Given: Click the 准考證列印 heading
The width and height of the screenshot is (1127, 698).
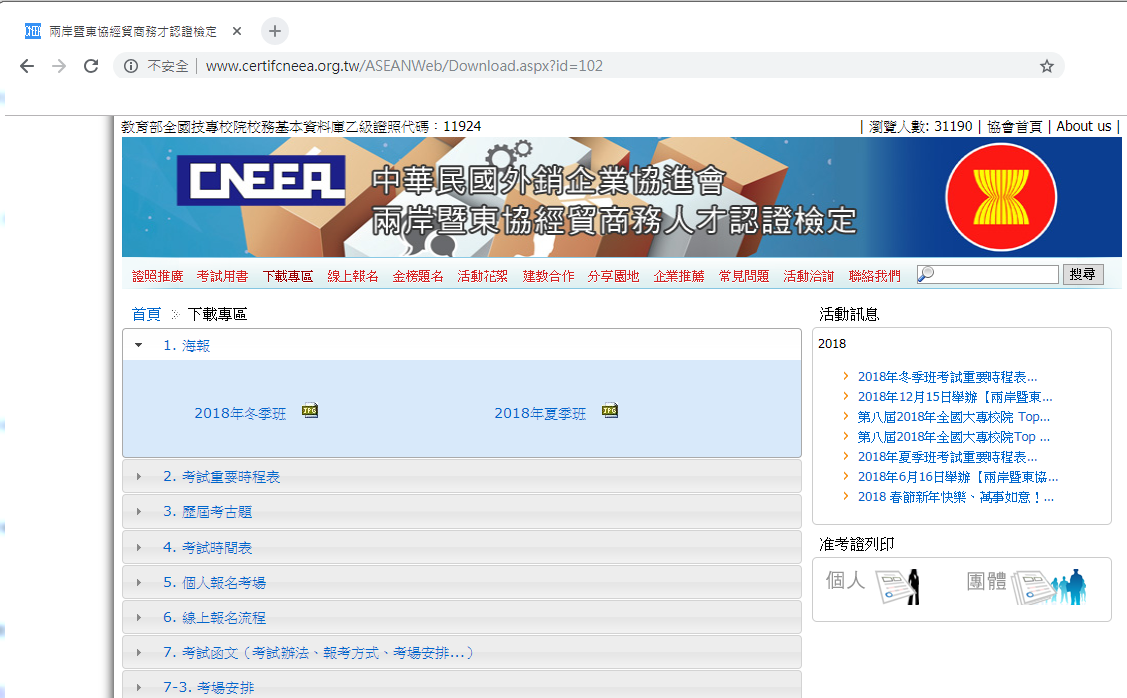Looking at the screenshot, I should click(857, 544).
